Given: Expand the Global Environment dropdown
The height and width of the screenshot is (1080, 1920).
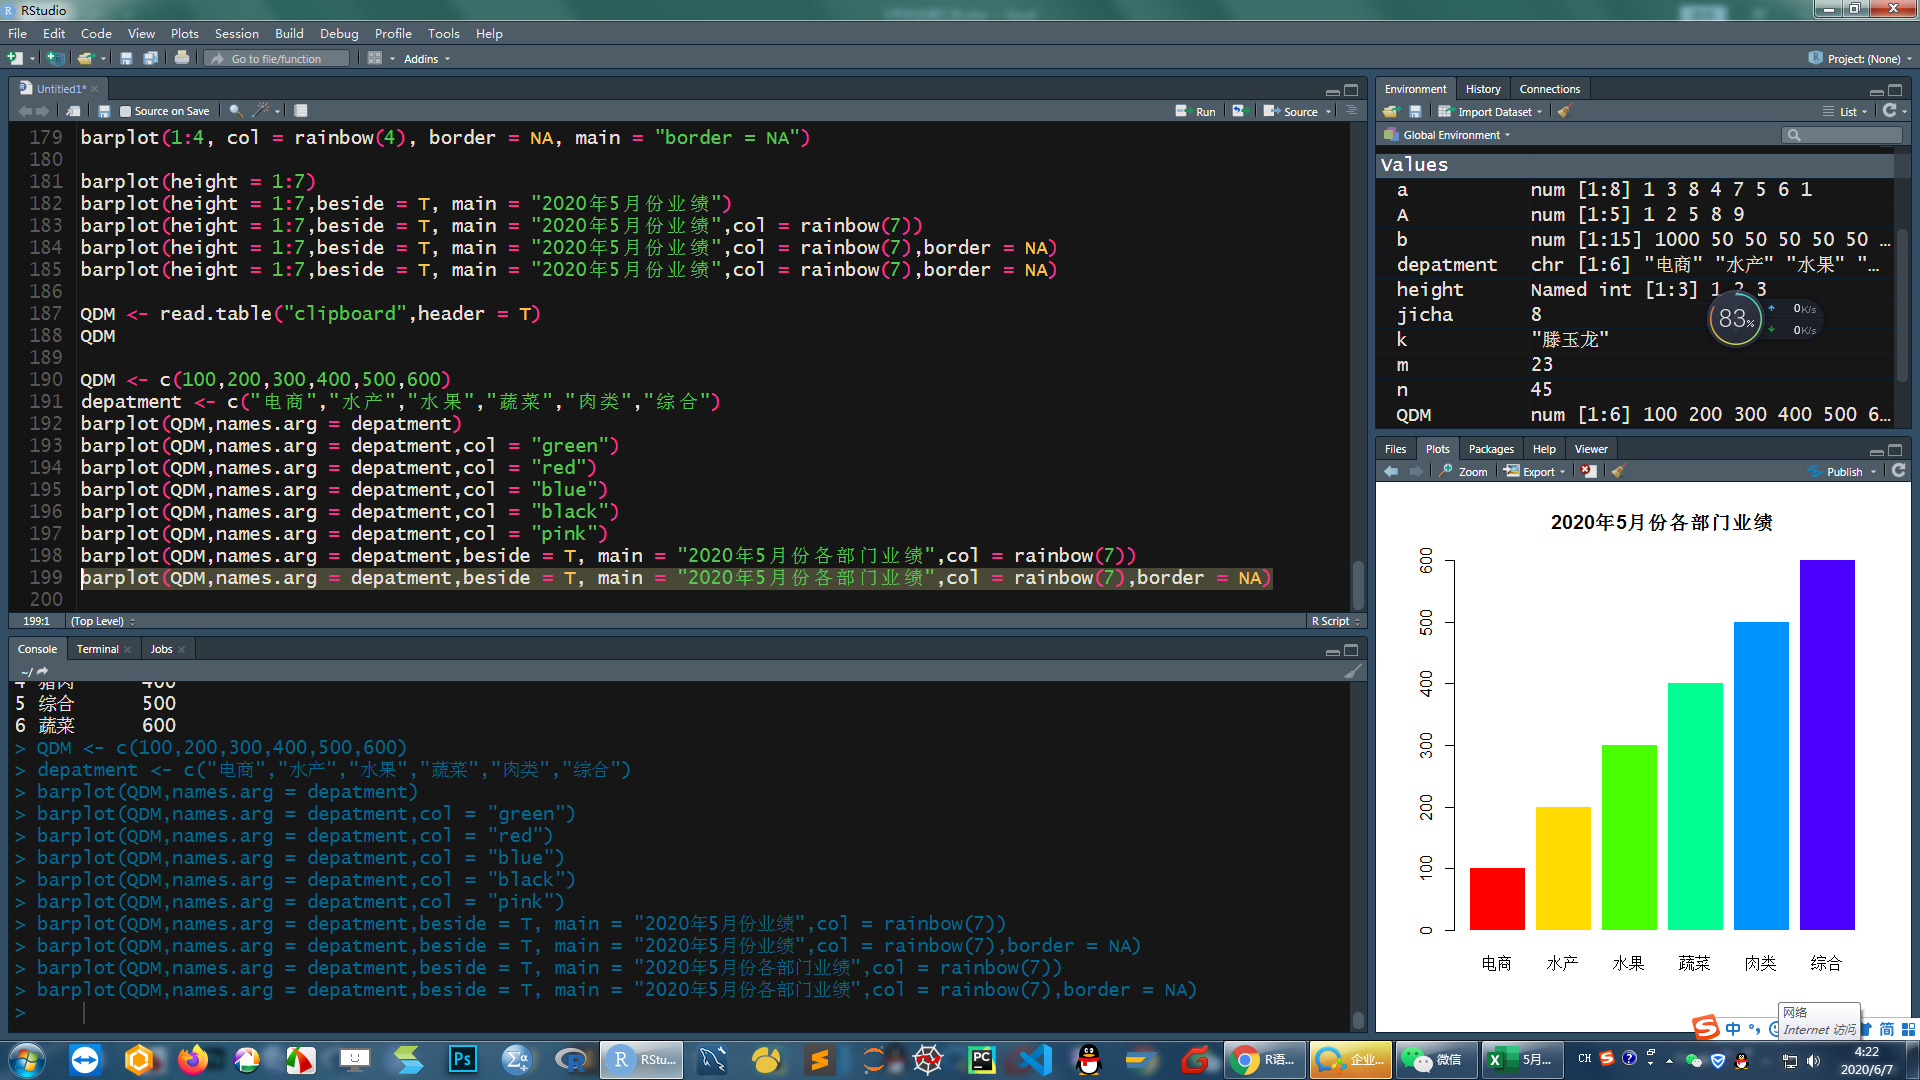Looking at the screenshot, I should pos(1450,135).
